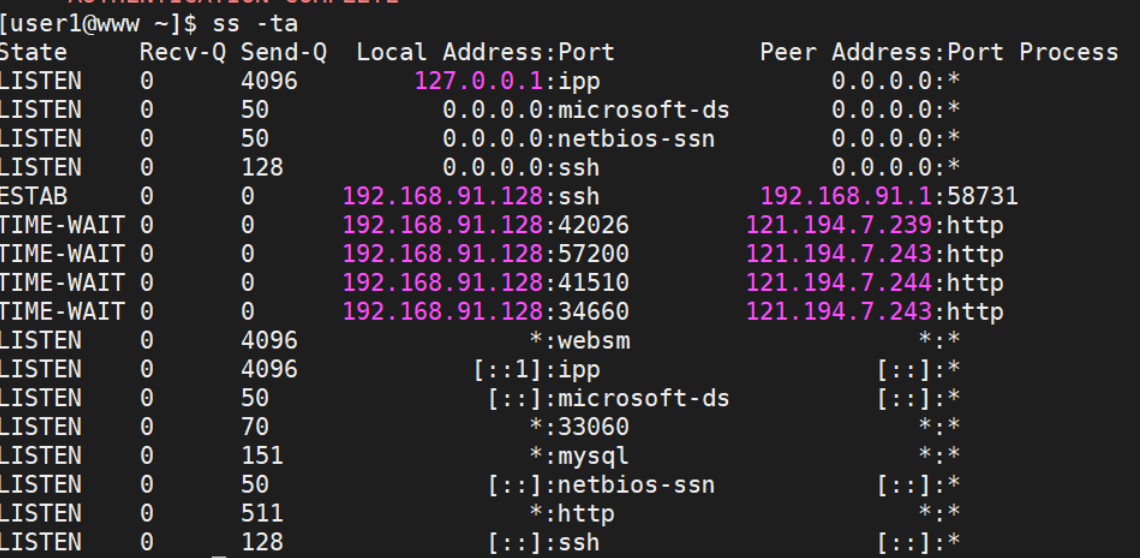The width and height of the screenshot is (1140, 558).
Task: Click the Send-Q value 151
Action: (262, 456)
